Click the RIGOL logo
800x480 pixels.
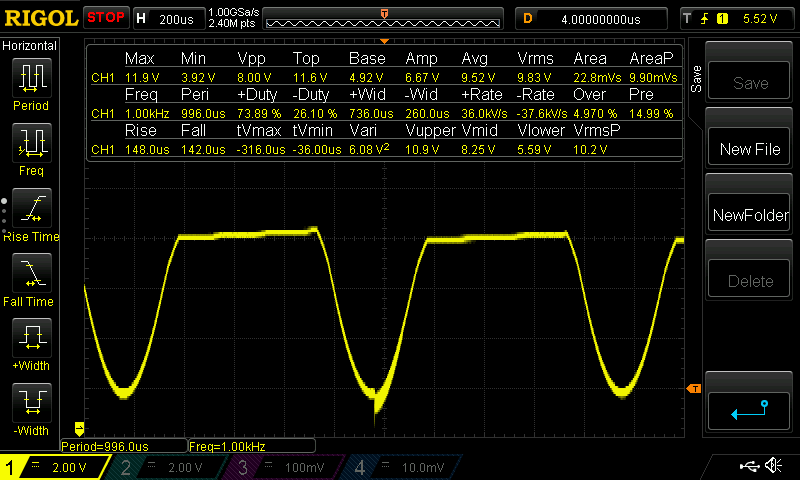coord(41,19)
